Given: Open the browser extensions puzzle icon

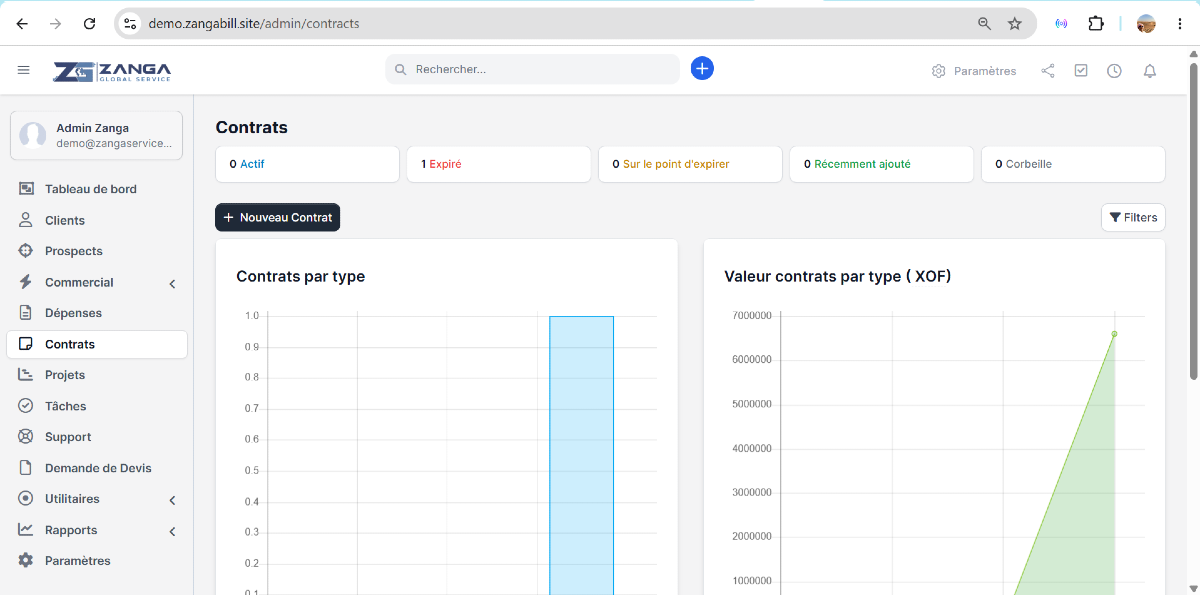Looking at the screenshot, I should [x=1096, y=23].
